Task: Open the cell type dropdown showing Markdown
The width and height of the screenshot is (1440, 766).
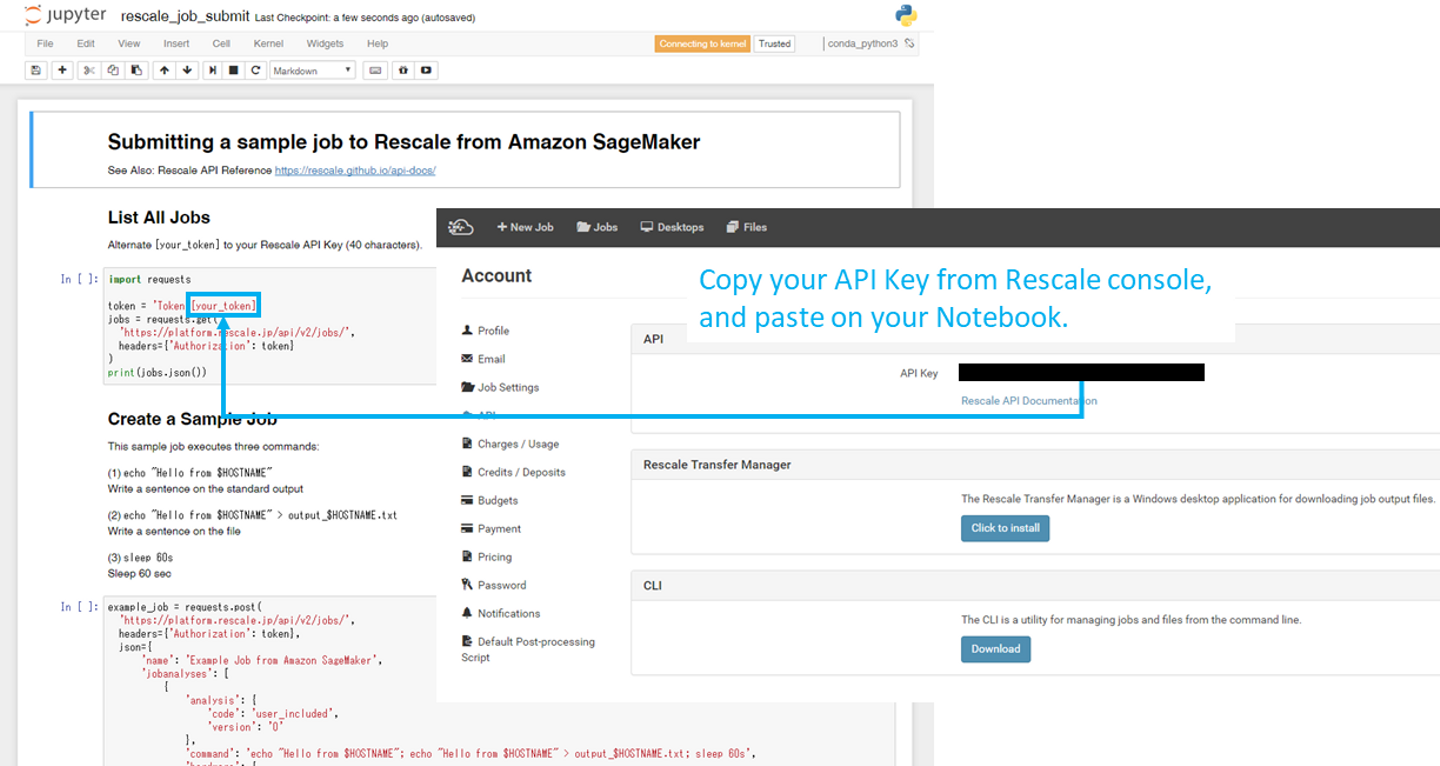Action: click(313, 70)
